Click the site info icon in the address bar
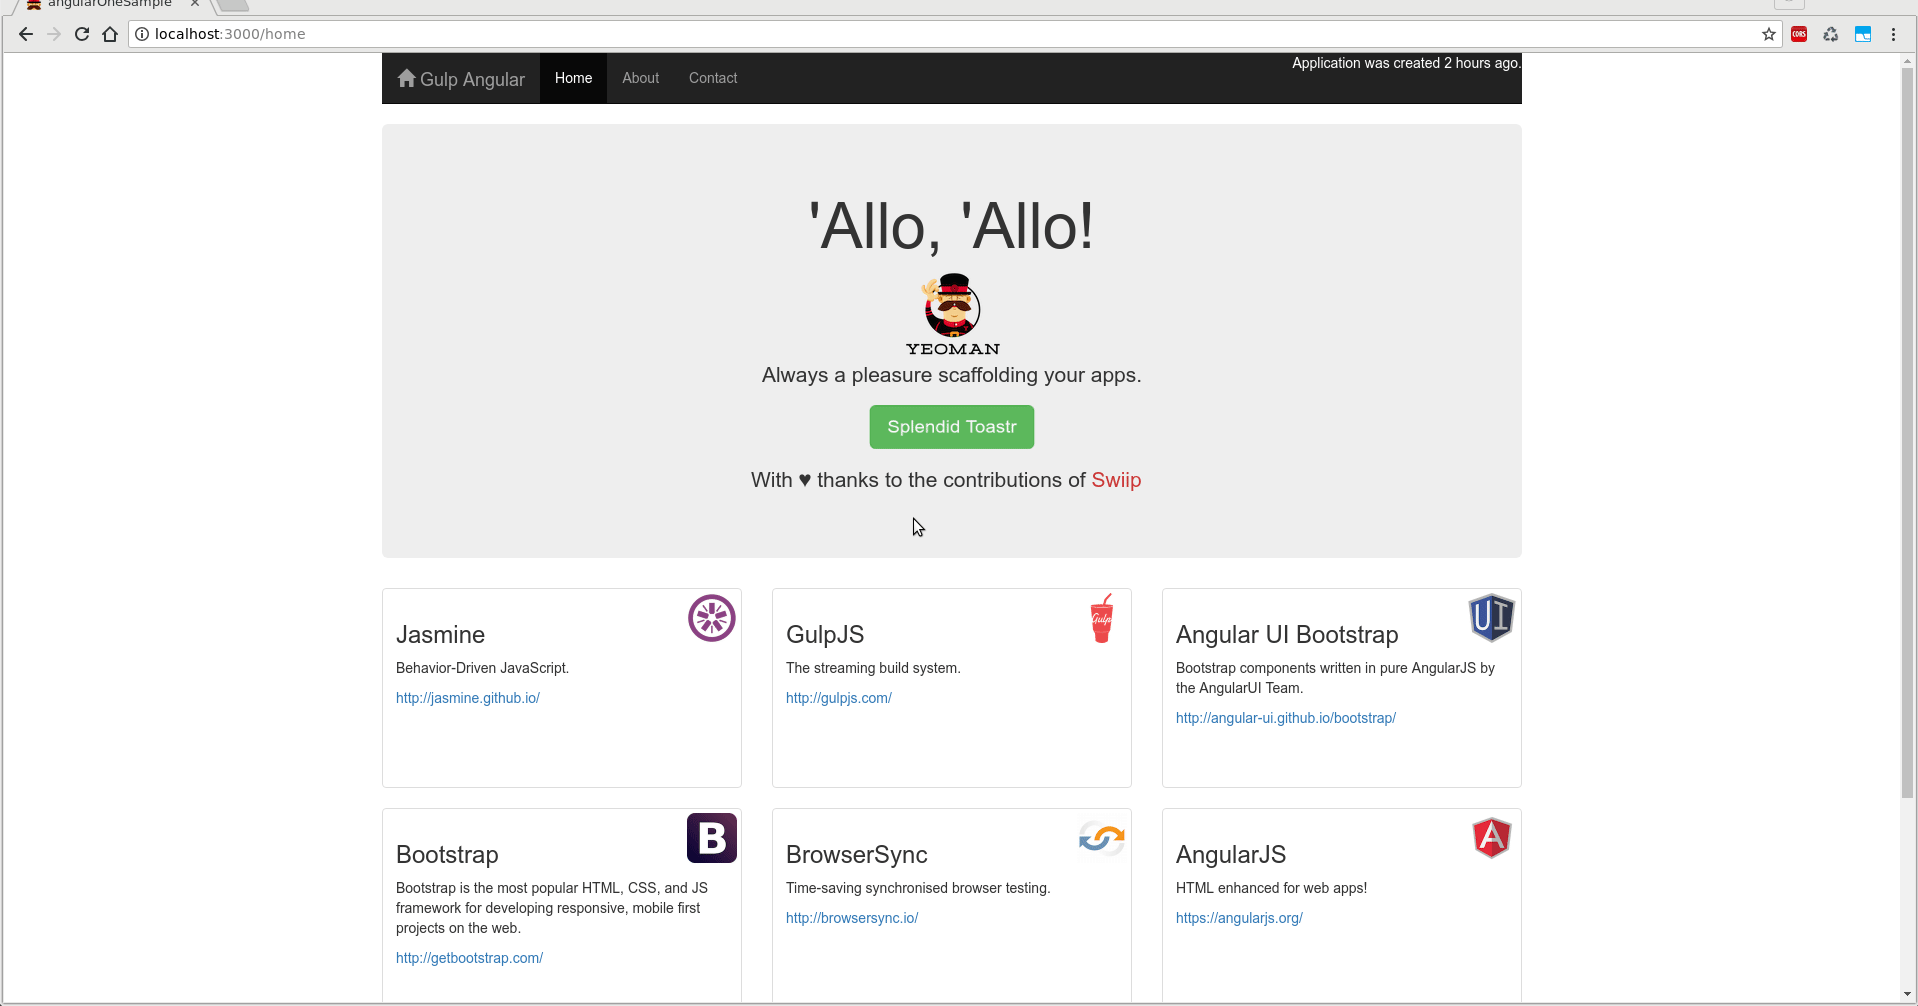Viewport: 1918px width, 1006px height. point(142,34)
